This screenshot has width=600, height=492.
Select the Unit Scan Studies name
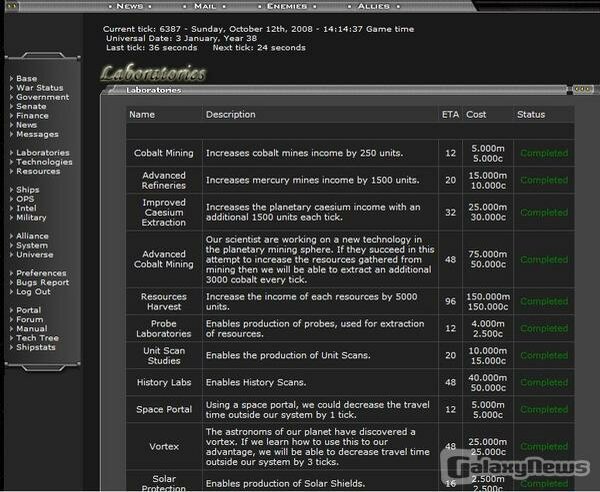164,355
